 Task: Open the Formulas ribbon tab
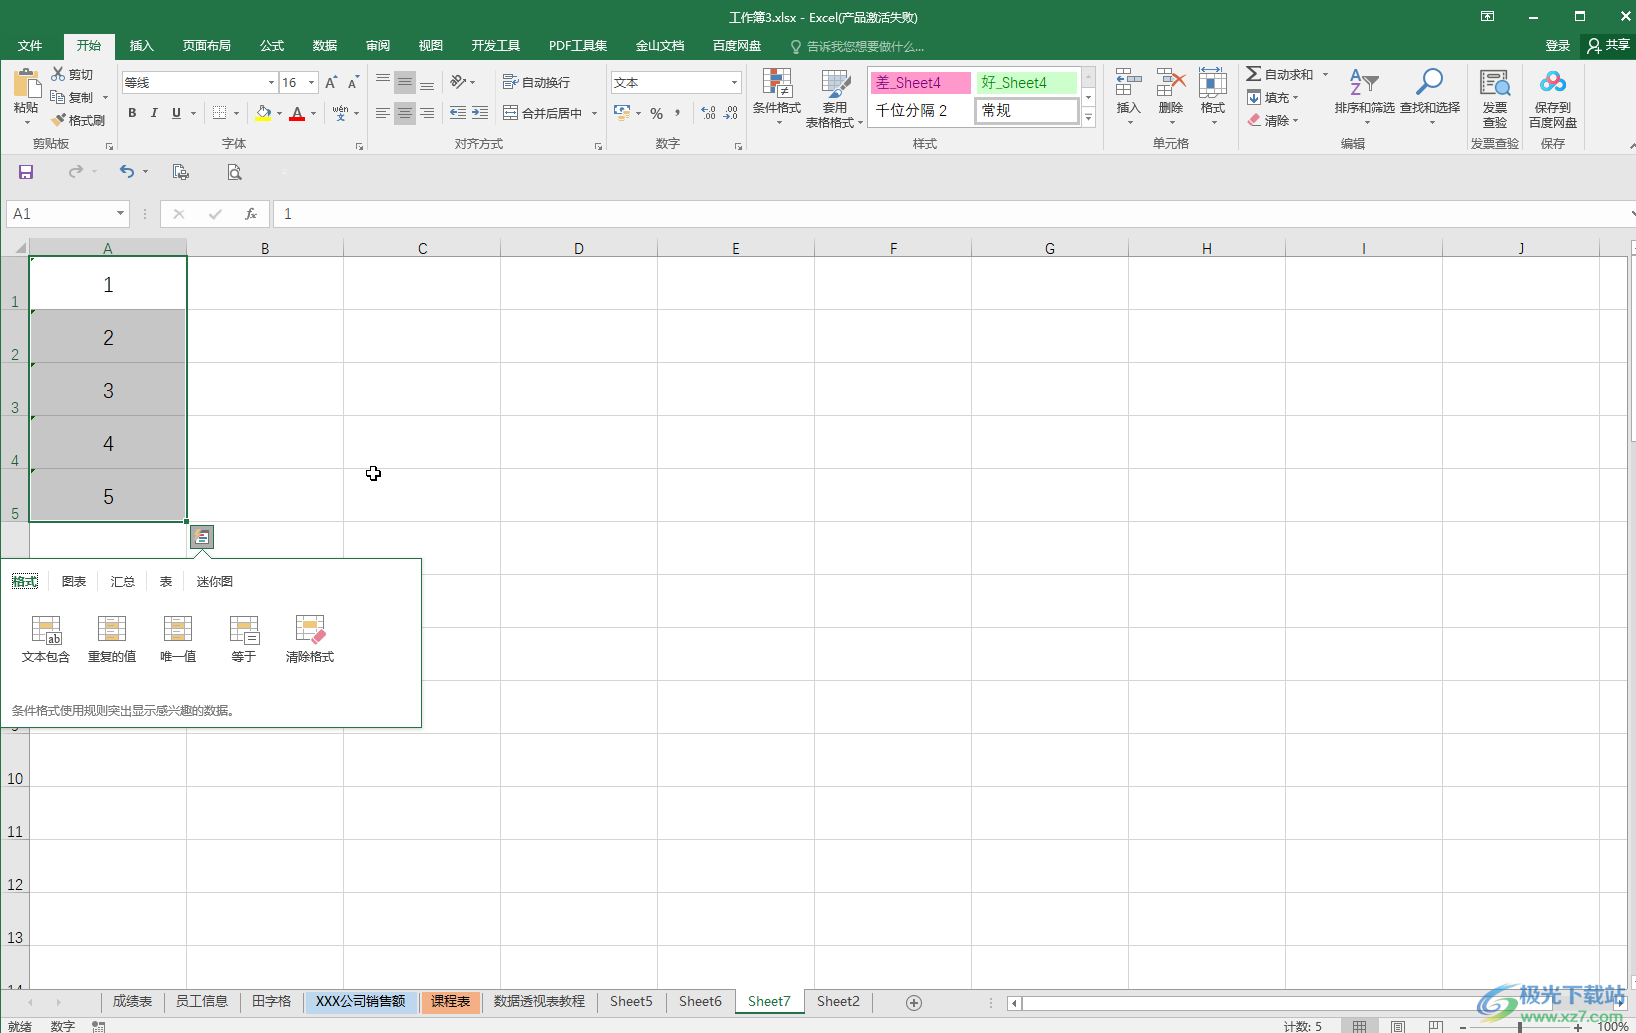point(272,46)
